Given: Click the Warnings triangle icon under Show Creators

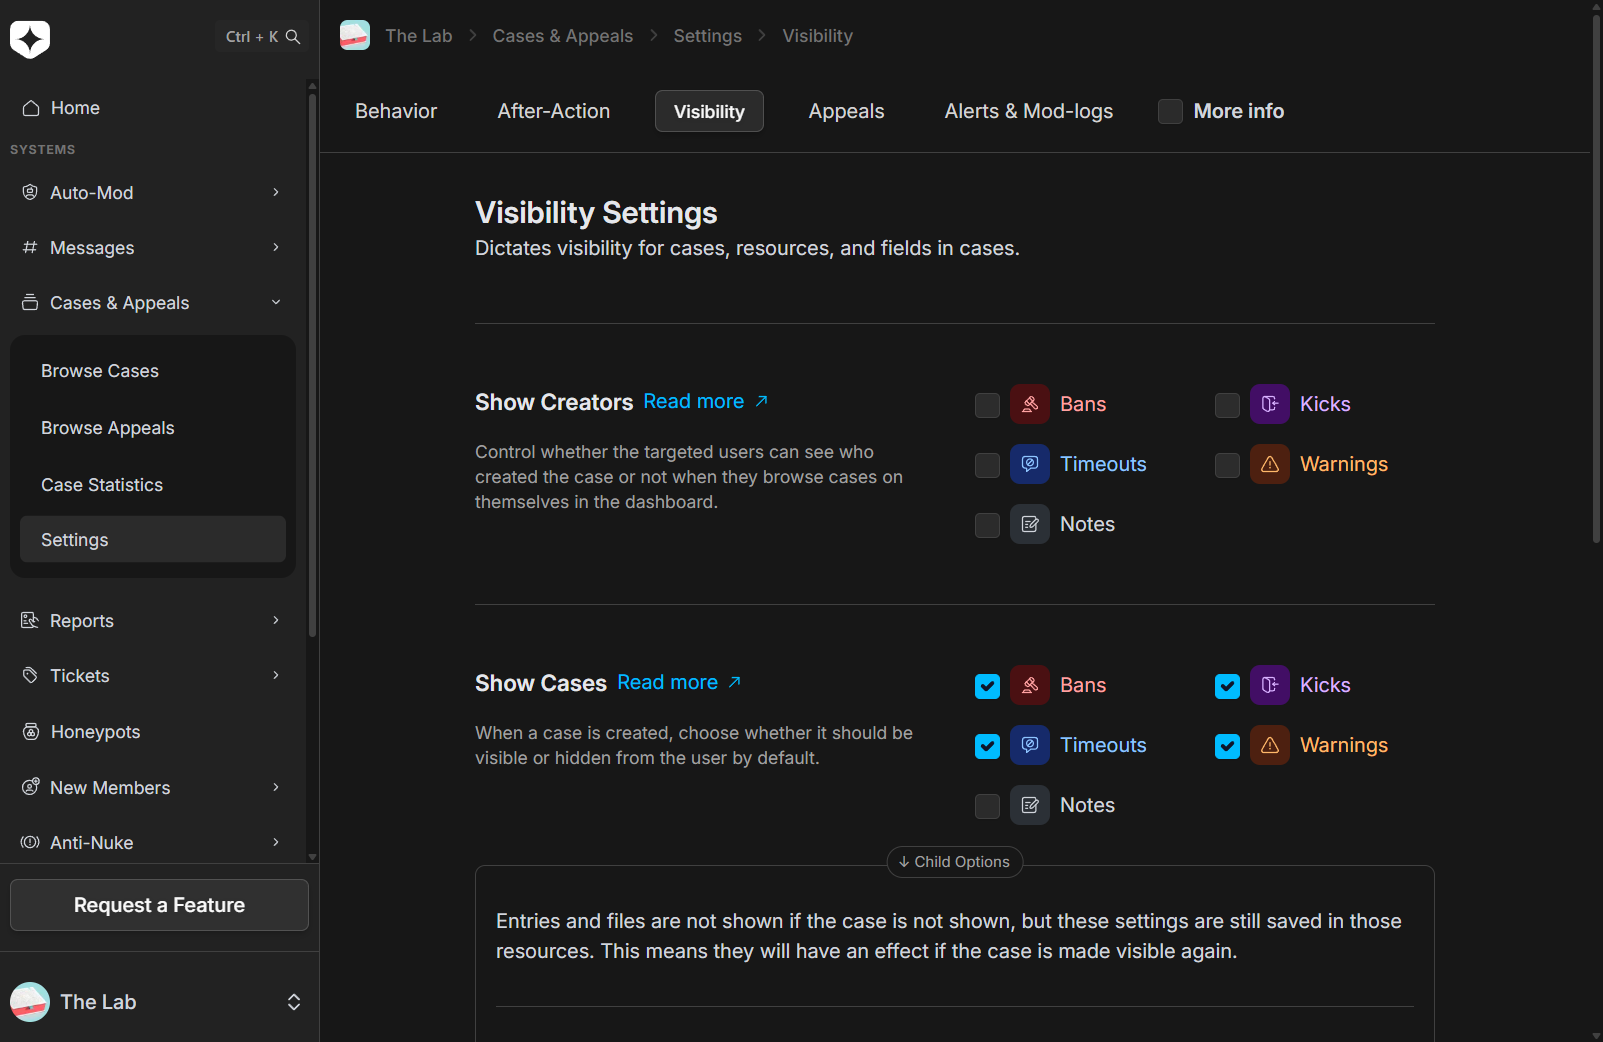Looking at the screenshot, I should [1270, 464].
